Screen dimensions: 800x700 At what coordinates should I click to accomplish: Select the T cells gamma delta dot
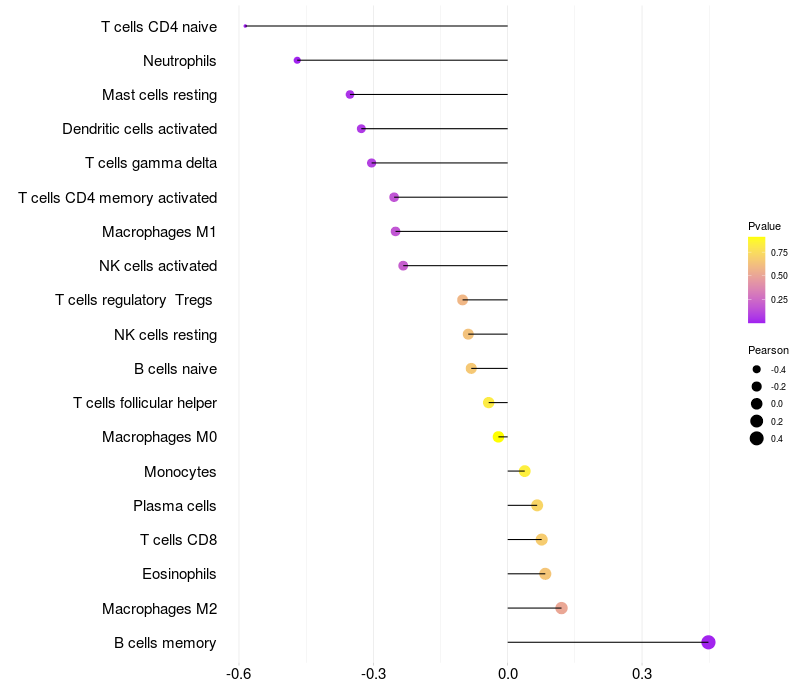[372, 163]
